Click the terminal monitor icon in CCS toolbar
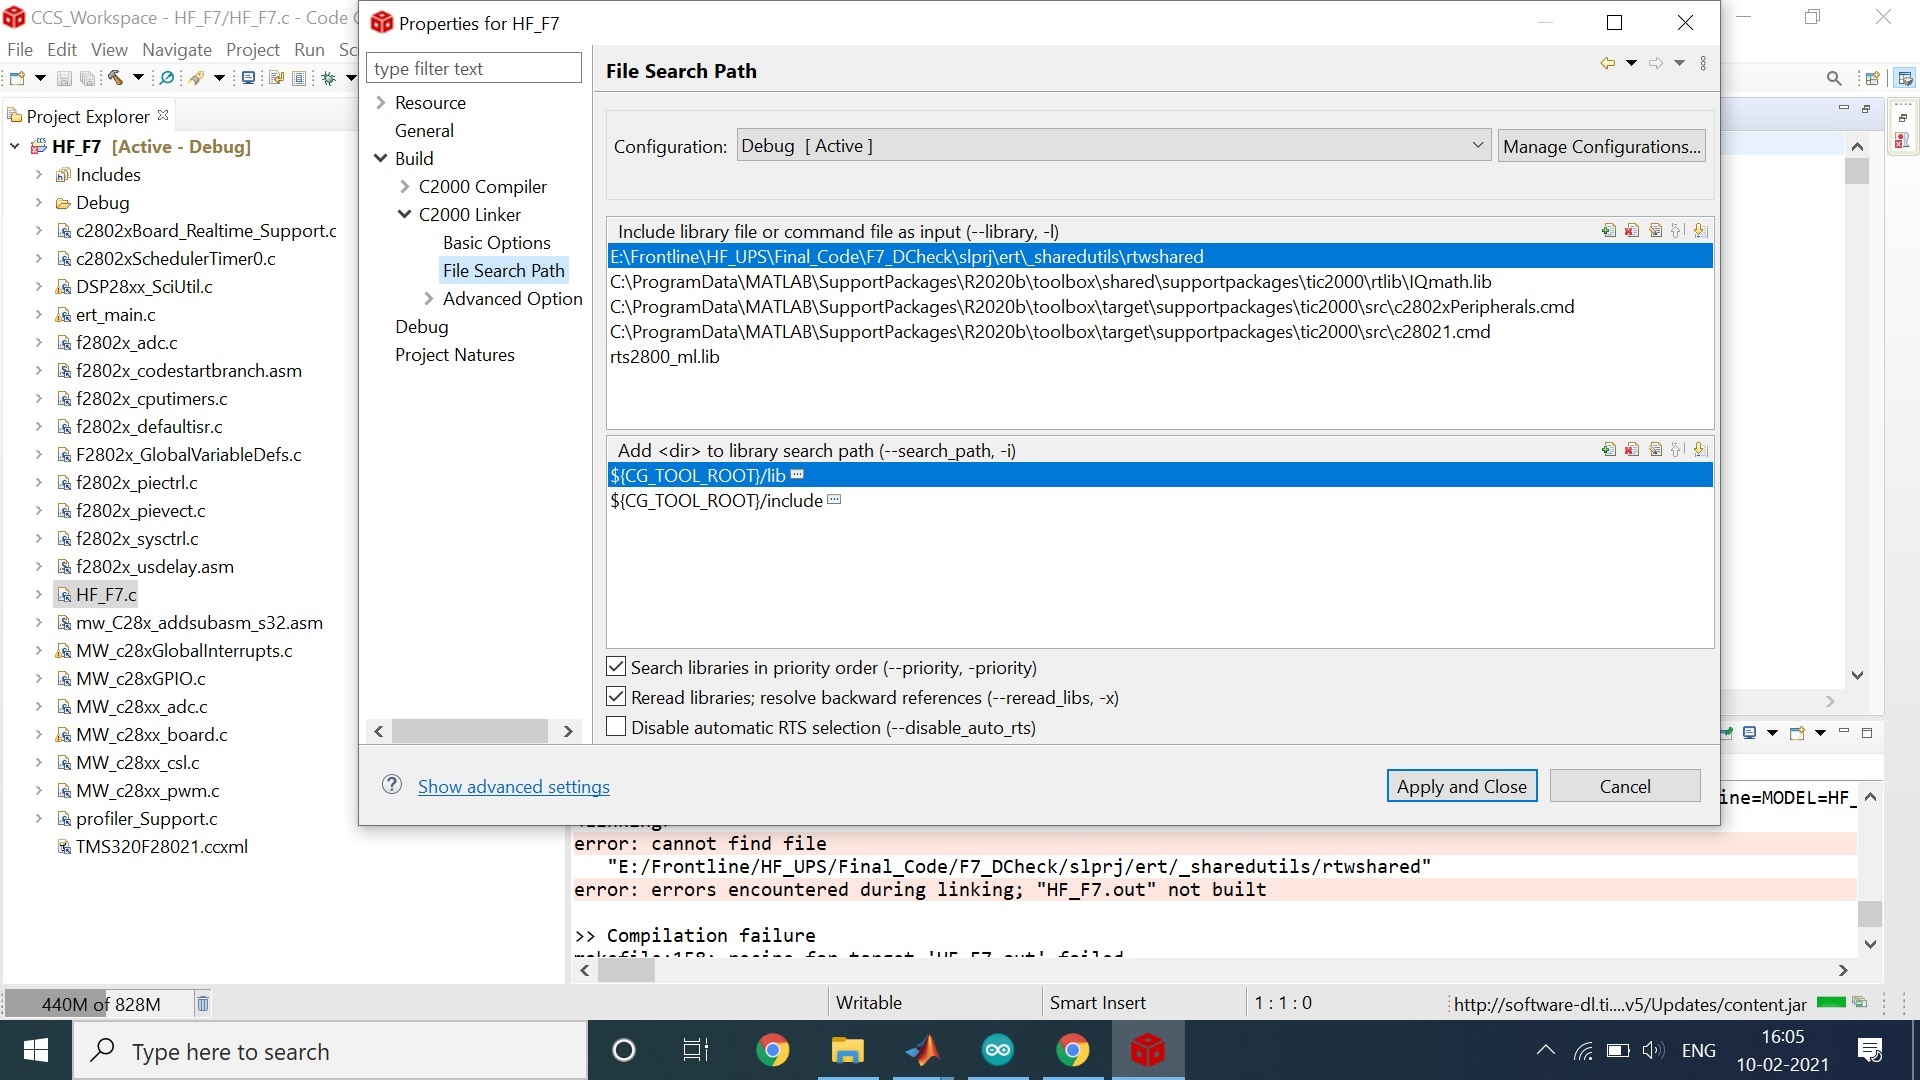Viewport: 1920px width, 1080px height. 248,78
